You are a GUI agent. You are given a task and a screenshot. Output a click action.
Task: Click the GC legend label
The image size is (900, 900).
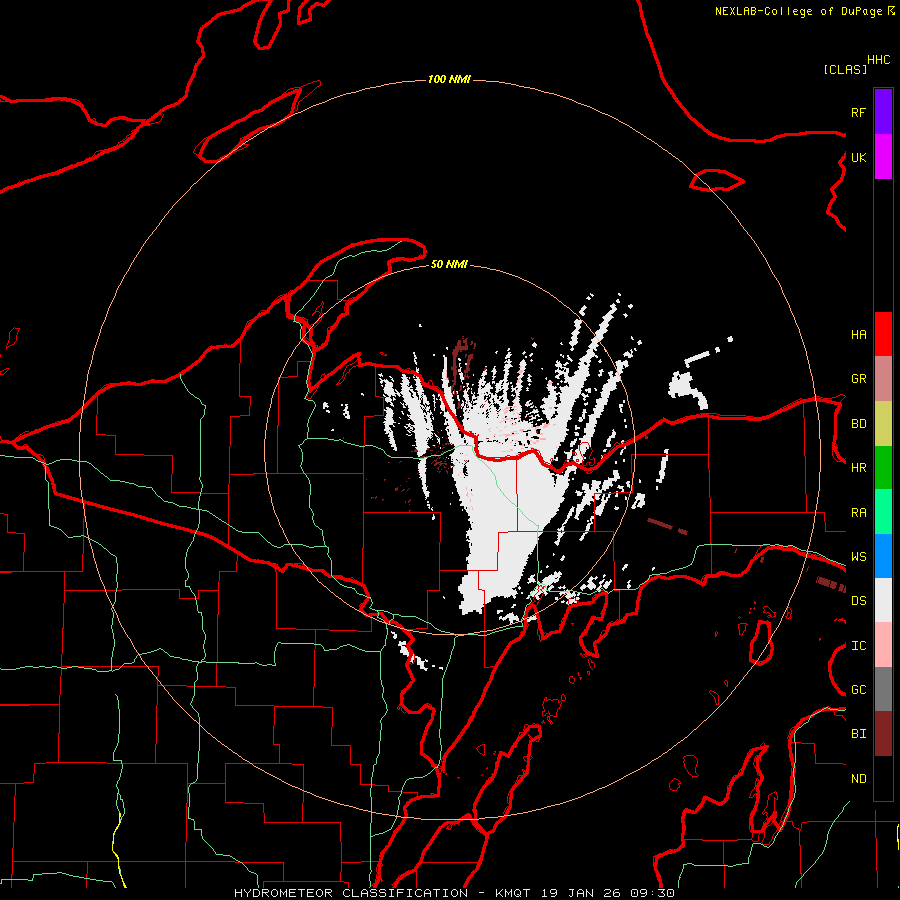pyautogui.click(x=858, y=690)
